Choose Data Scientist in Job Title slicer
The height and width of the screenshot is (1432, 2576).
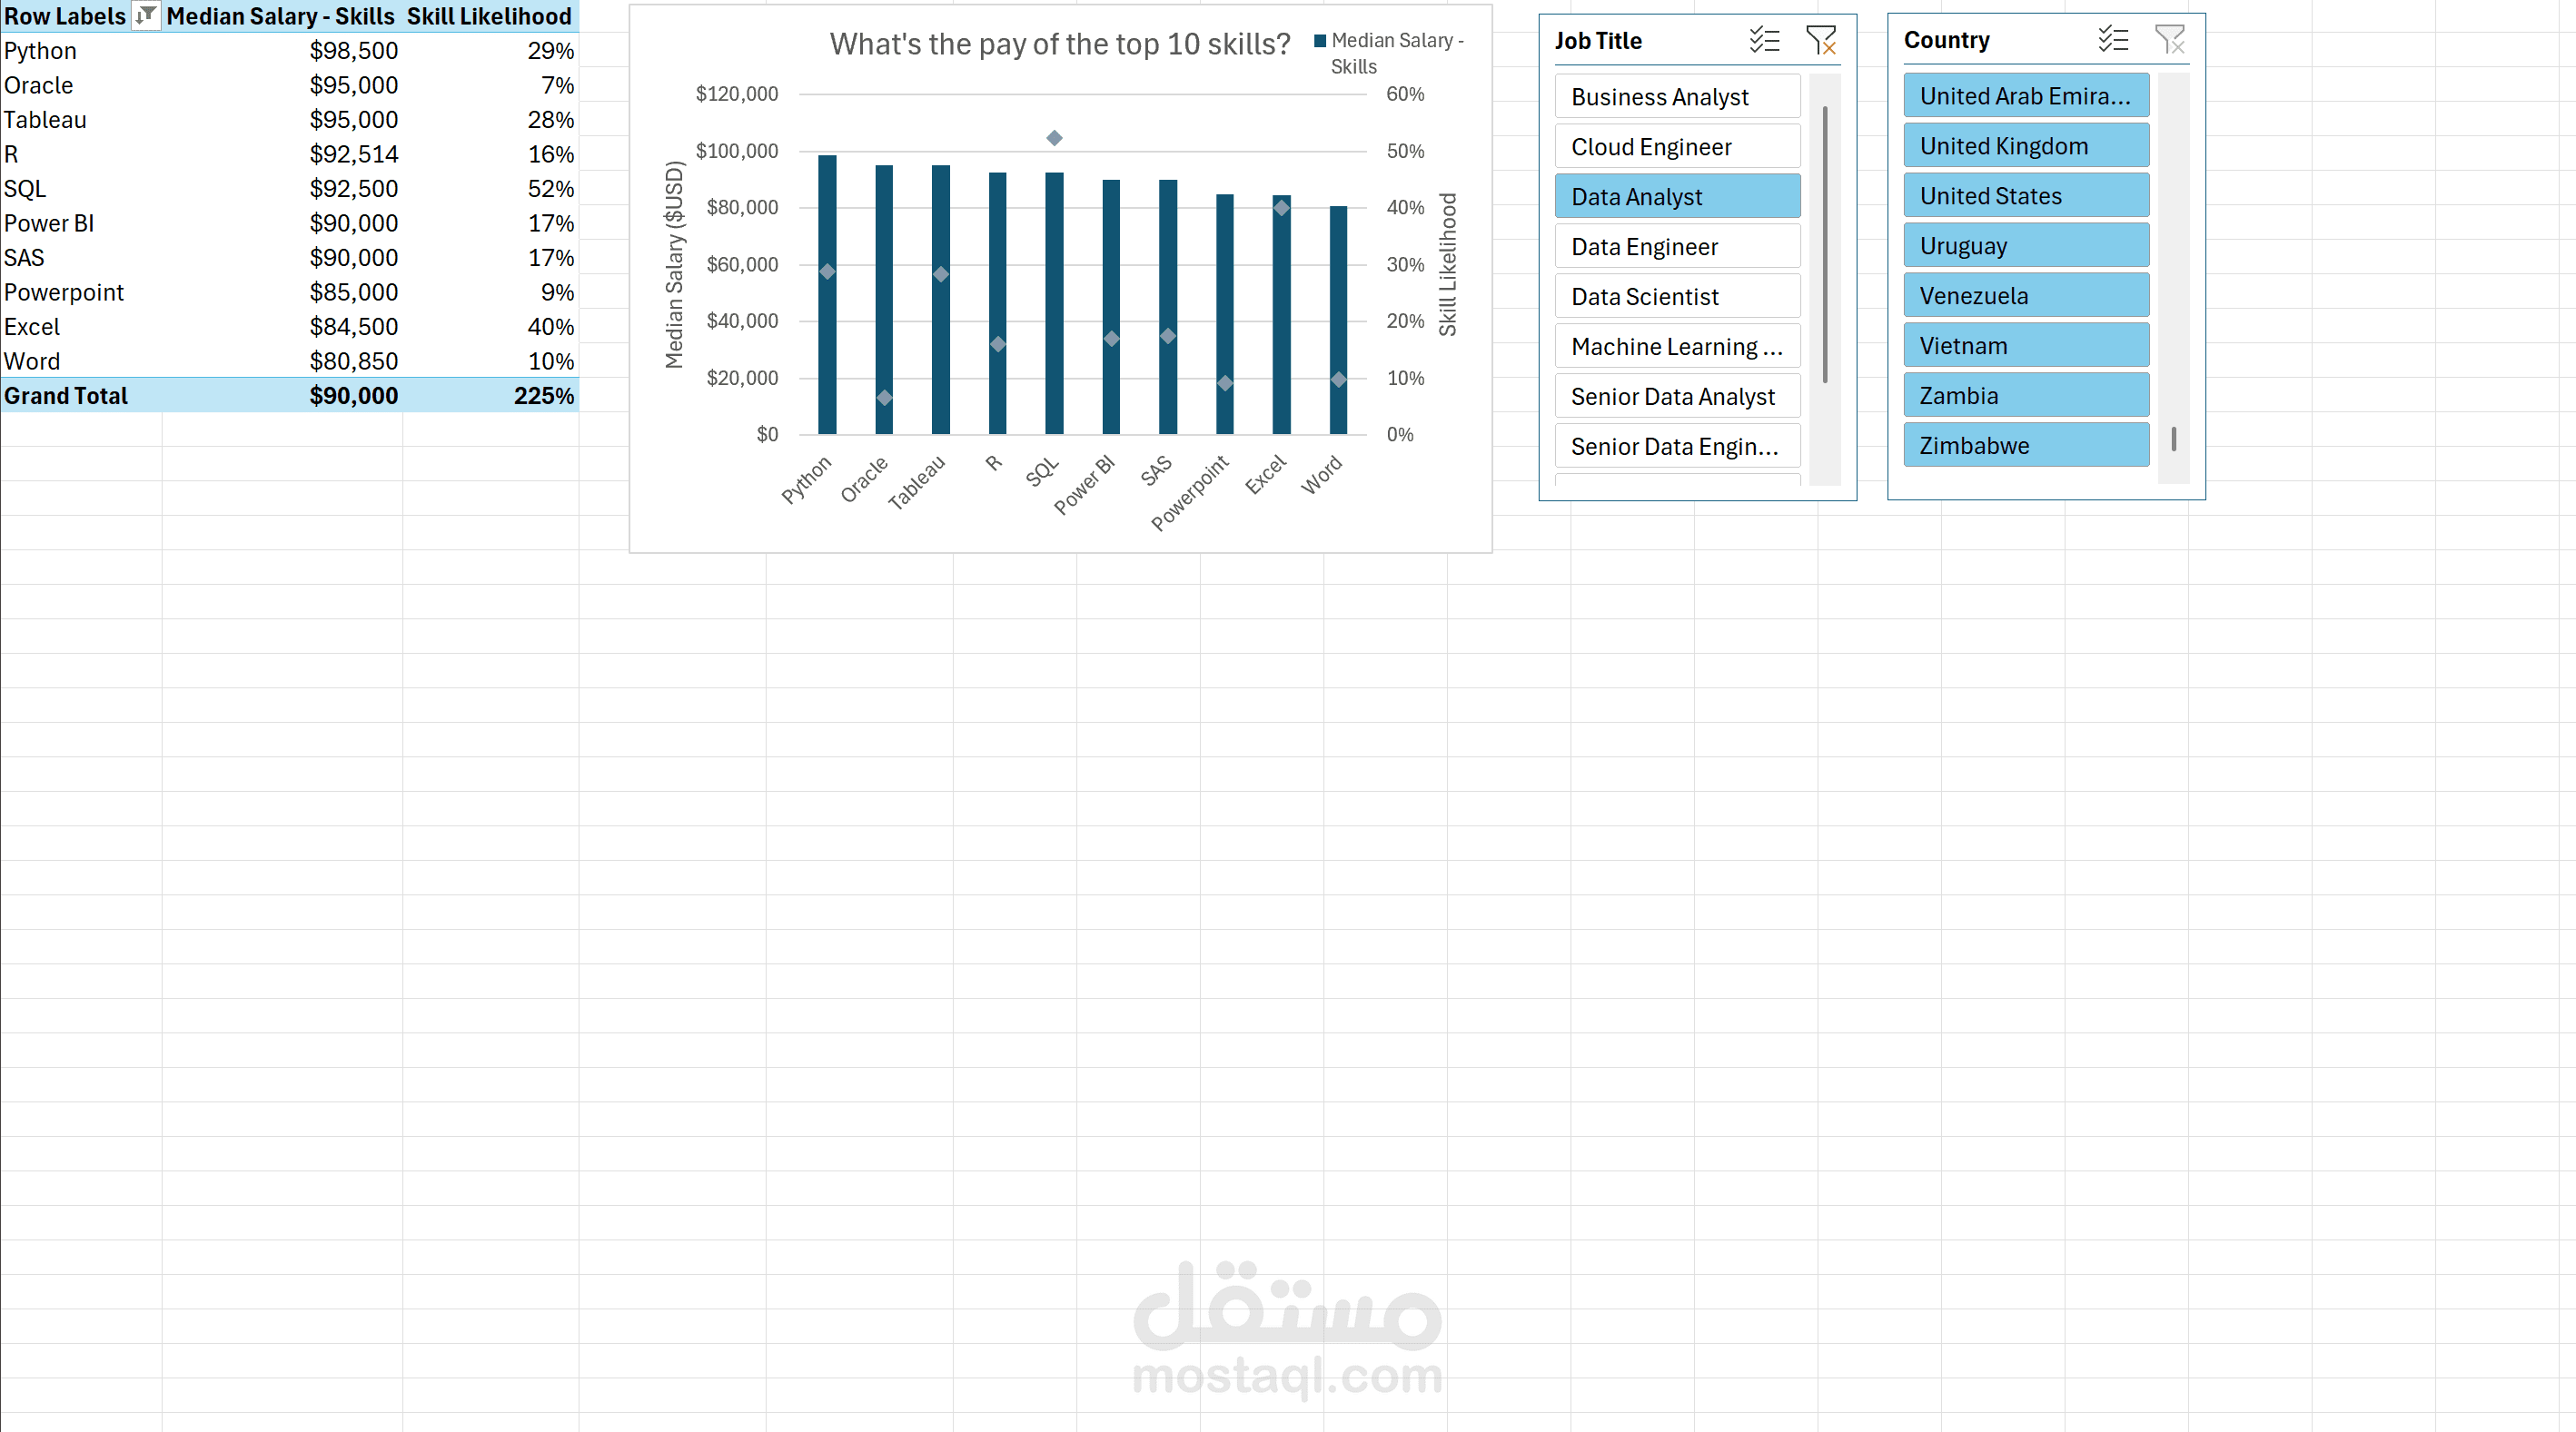[x=1677, y=297]
